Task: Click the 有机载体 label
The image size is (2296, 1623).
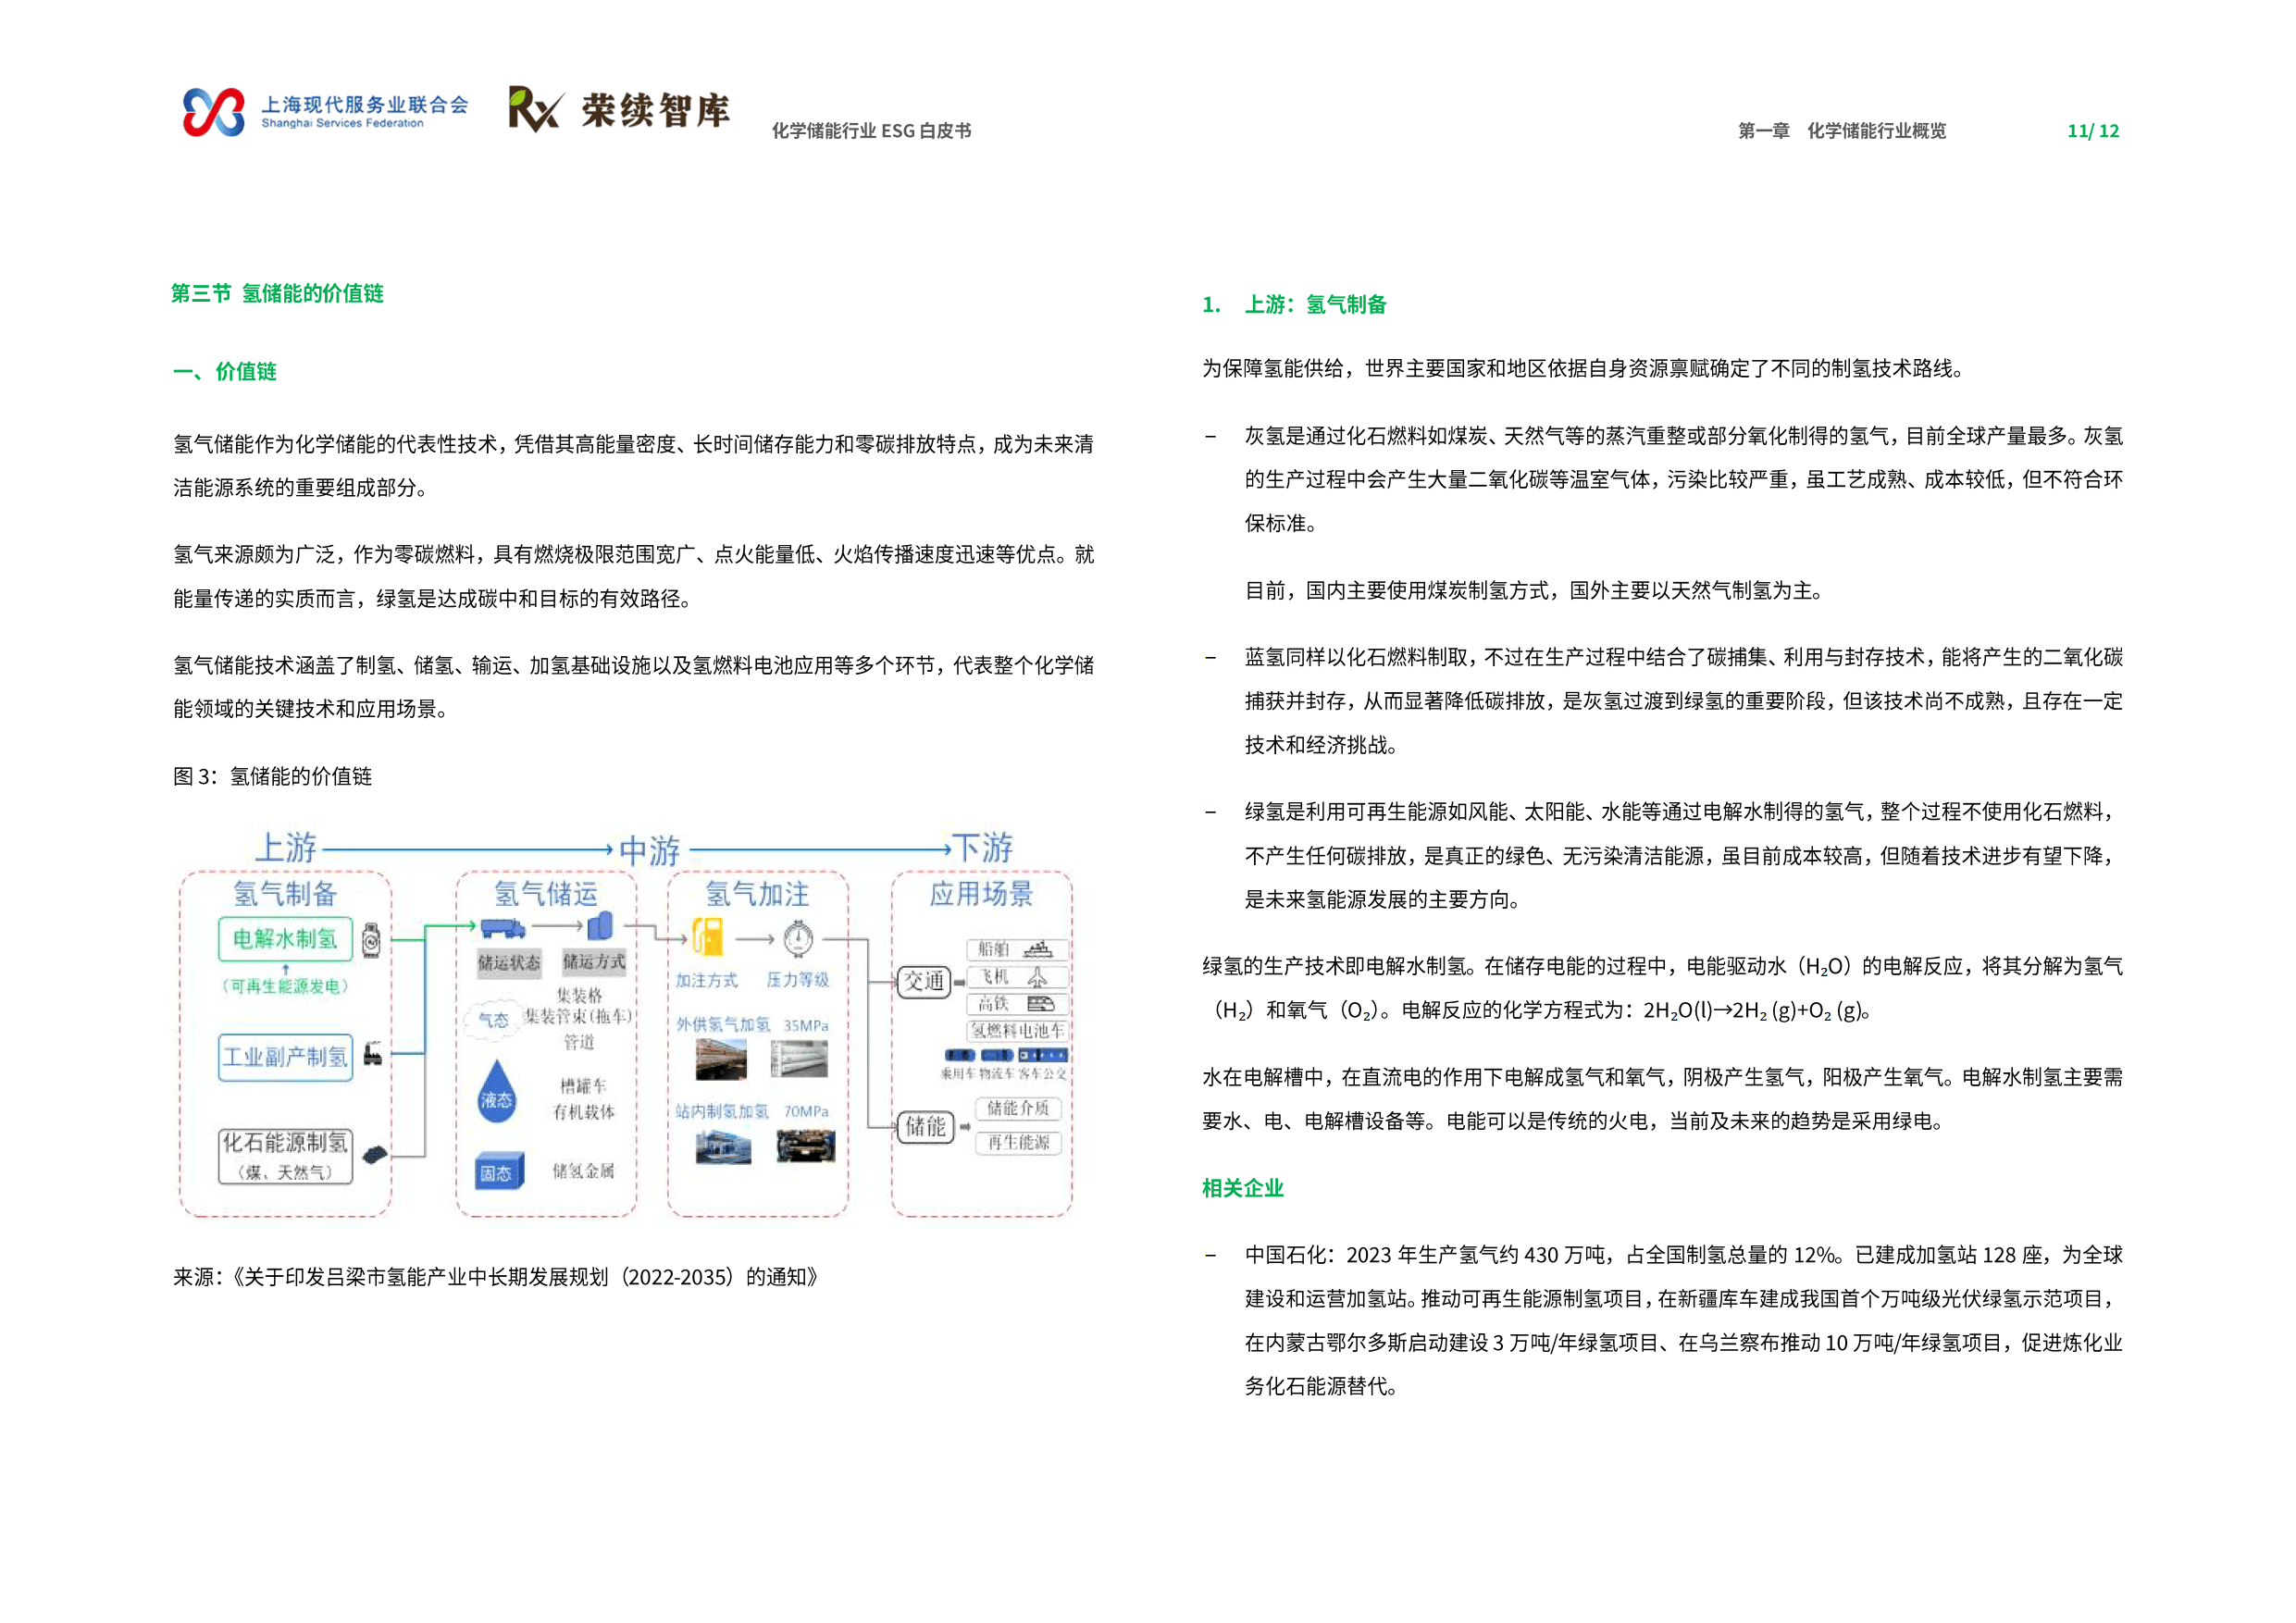Action: pos(583,1112)
